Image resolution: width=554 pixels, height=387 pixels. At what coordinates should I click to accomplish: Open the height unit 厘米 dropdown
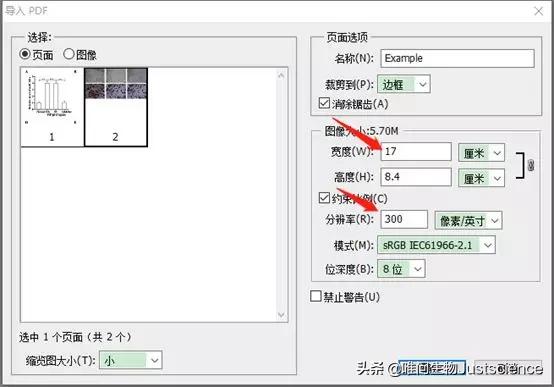481,178
